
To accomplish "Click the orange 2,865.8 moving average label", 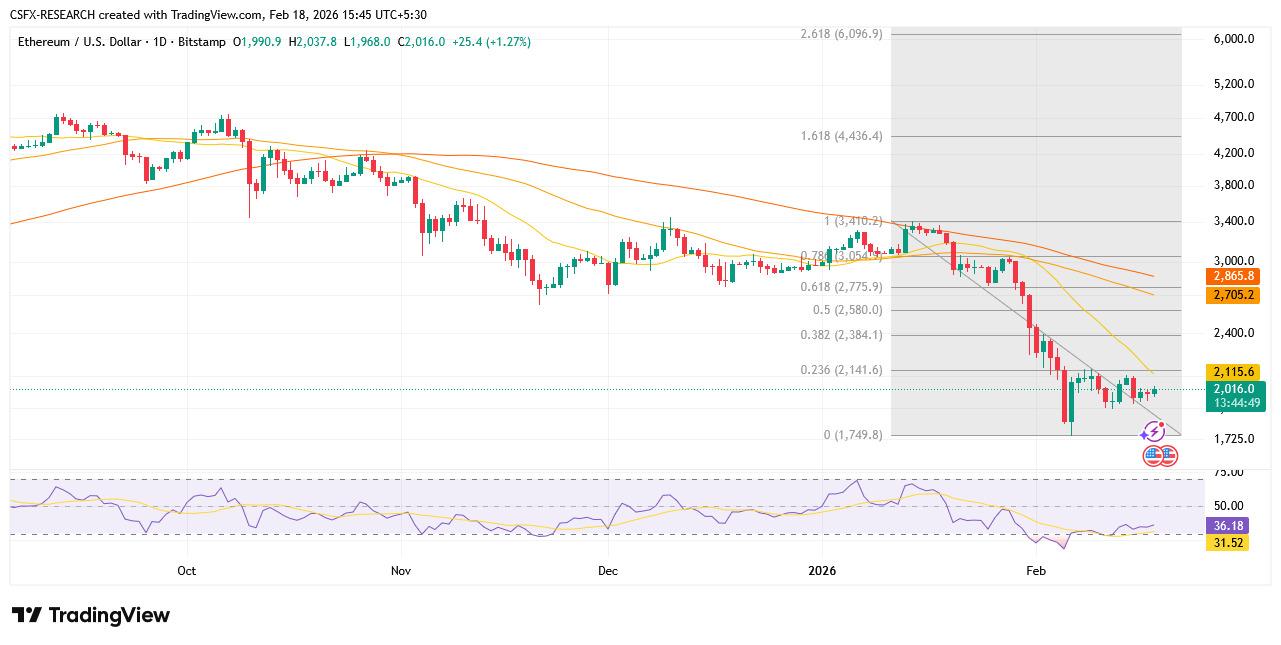I will 1235,276.
